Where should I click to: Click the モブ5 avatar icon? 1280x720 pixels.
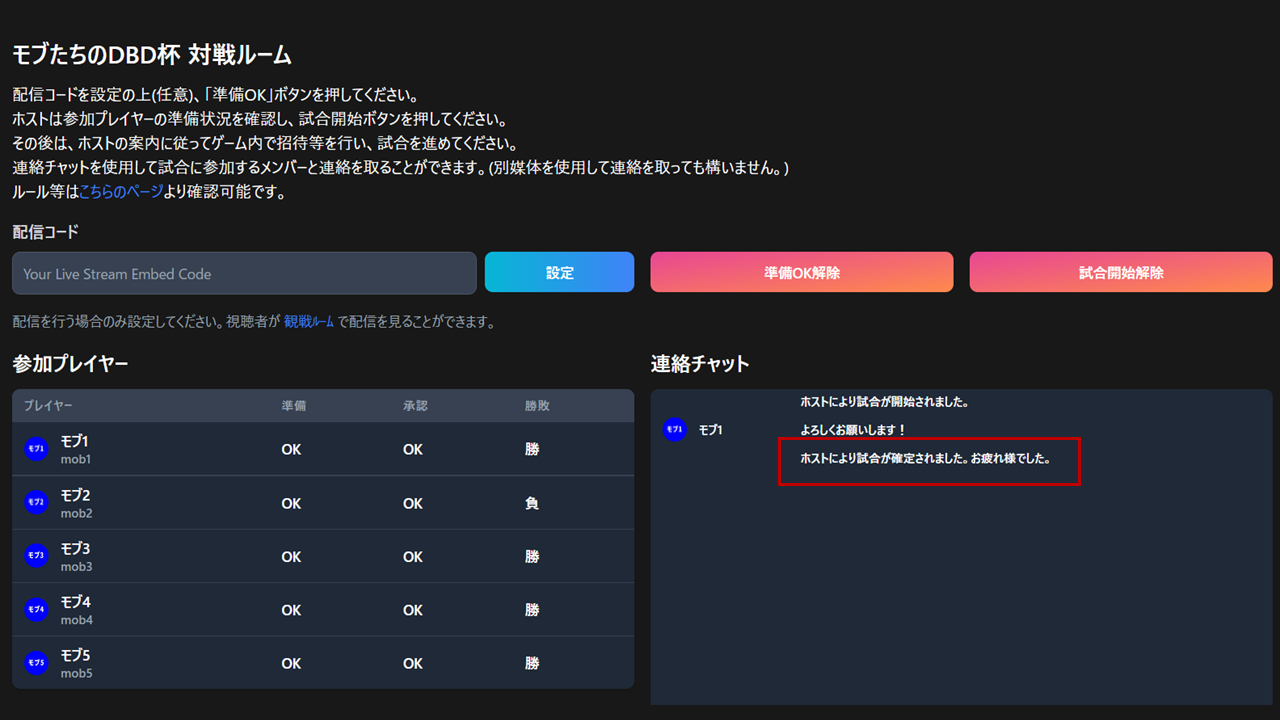[x=36, y=663]
